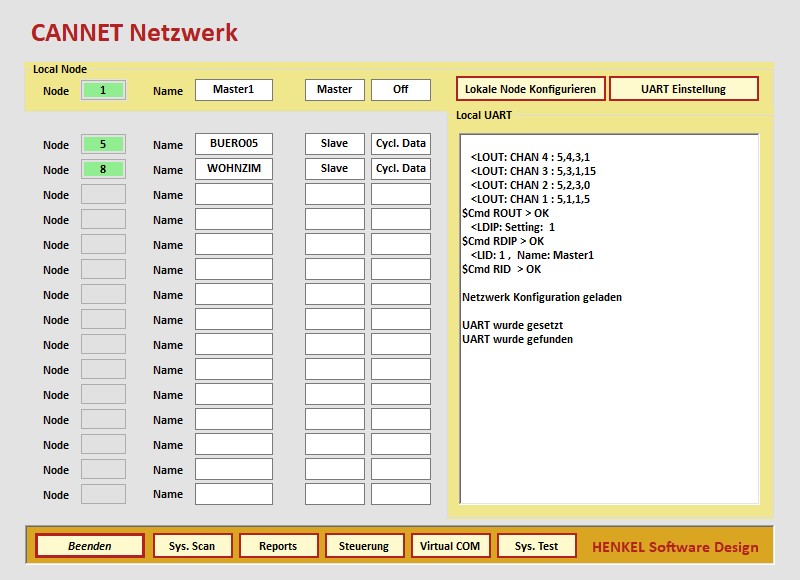800x580 pixels.
Task: Open "Virtual COM"
Action: click(450, 546)
